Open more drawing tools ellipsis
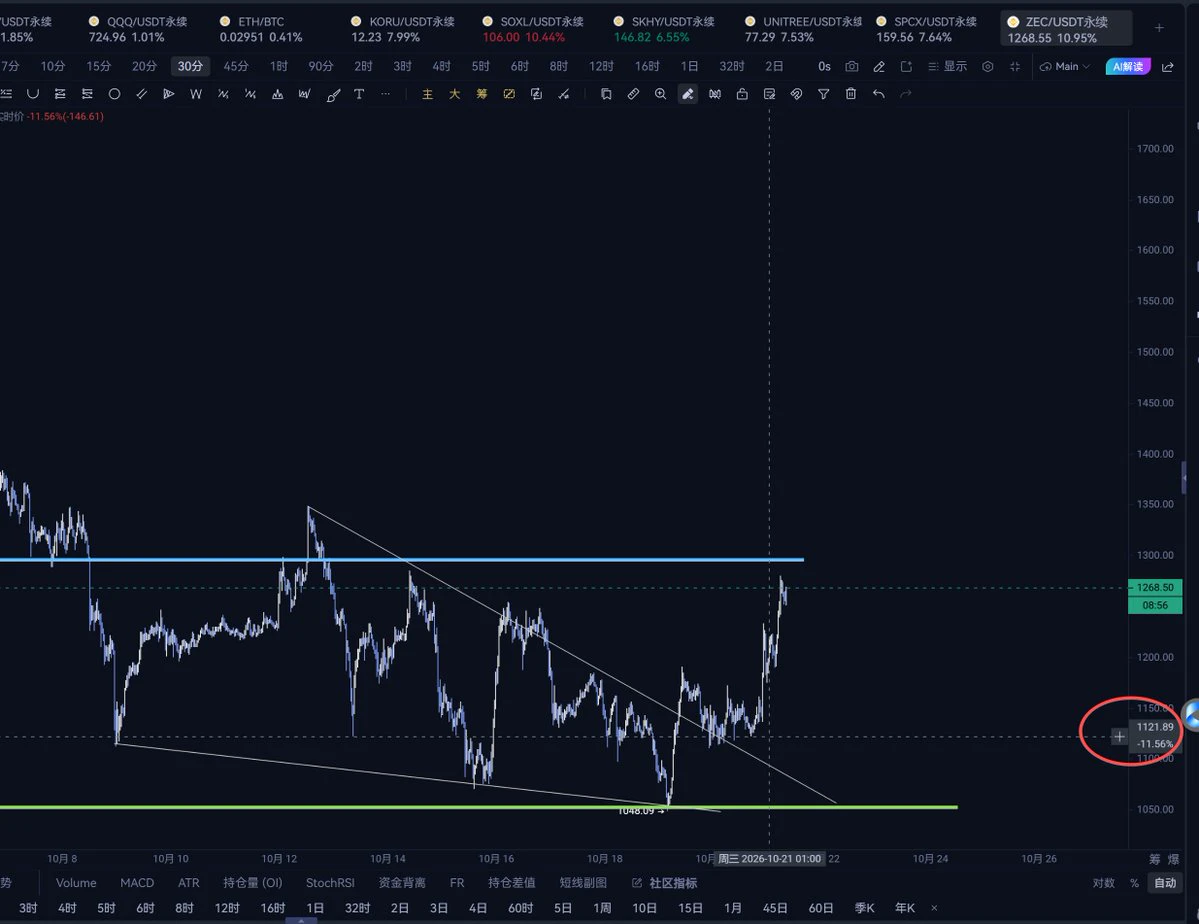The width and height of the screenshot is (1199, 924). click(x=385, y=94)
